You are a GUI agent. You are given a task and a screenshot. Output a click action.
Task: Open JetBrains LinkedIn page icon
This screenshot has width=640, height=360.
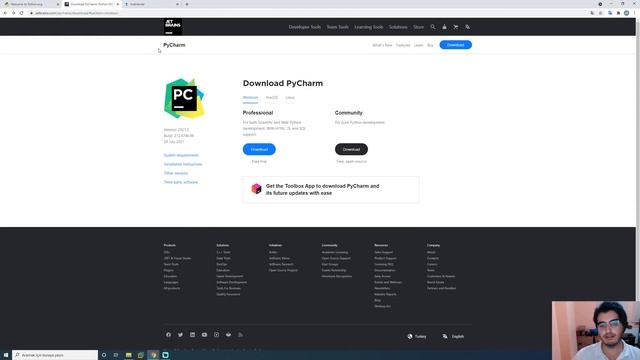tap(192, 335)
